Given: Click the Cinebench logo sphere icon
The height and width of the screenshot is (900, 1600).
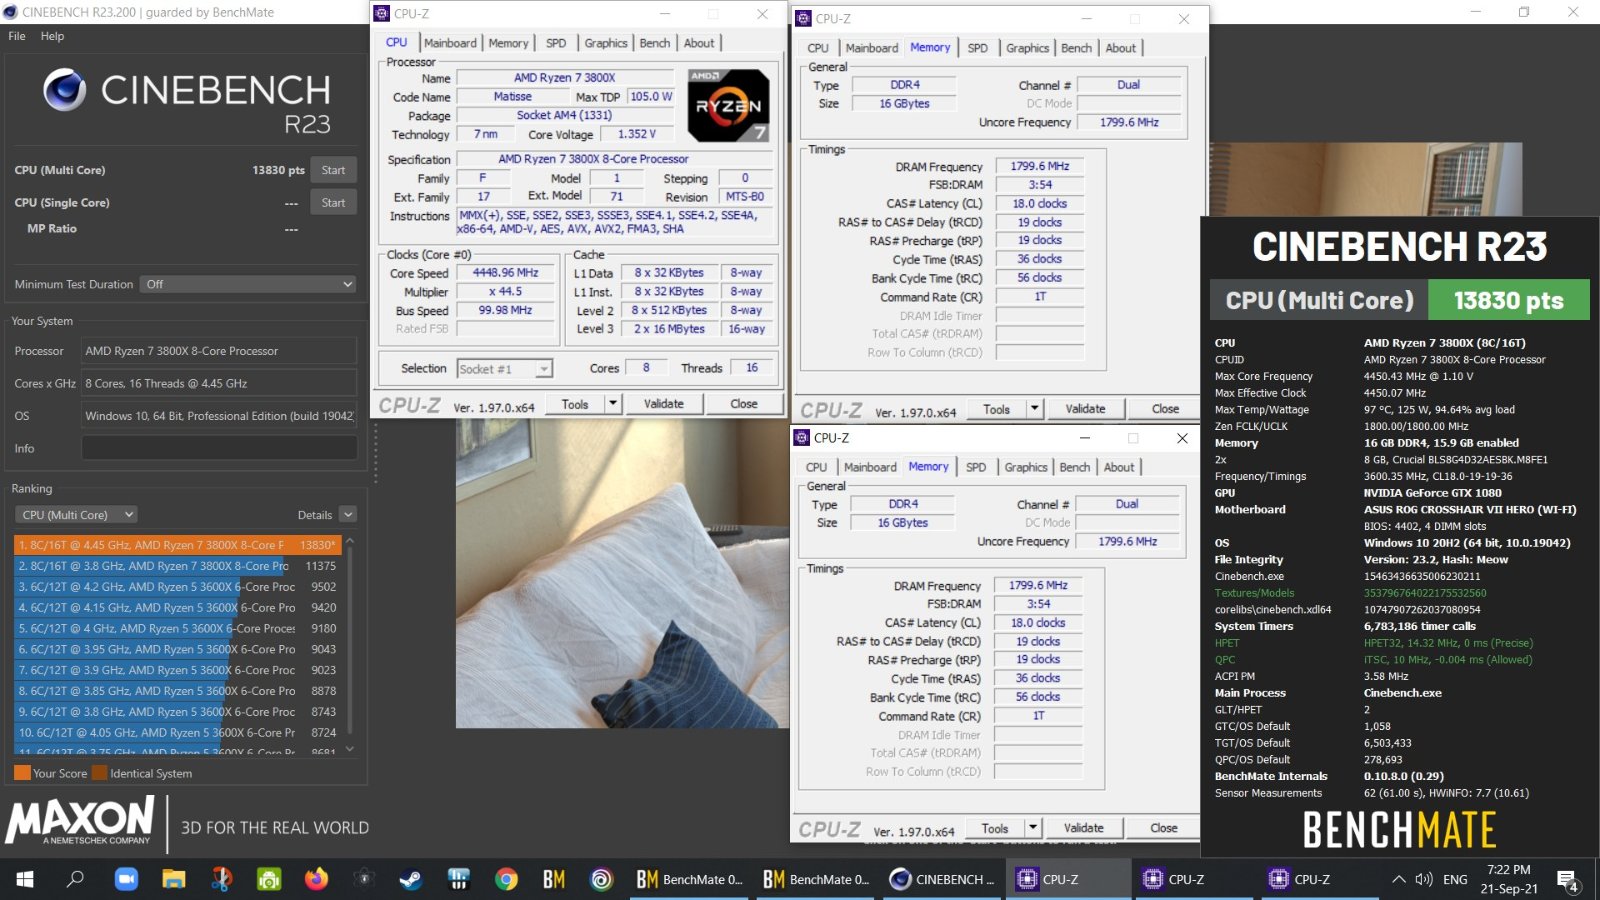Looking at the screenshot, I should [x=64, y=91].
